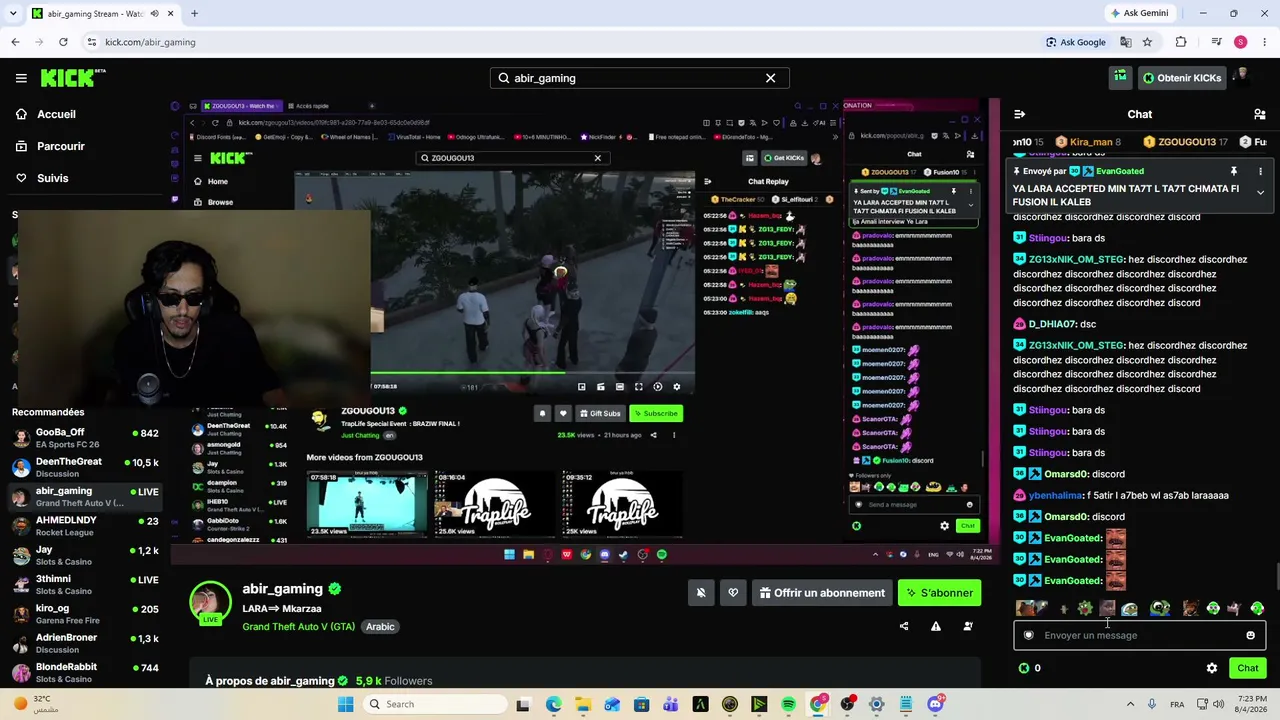Click Ask Google in address bar
This screenshot has height=720, width=1280.
tap(1076, 42)
